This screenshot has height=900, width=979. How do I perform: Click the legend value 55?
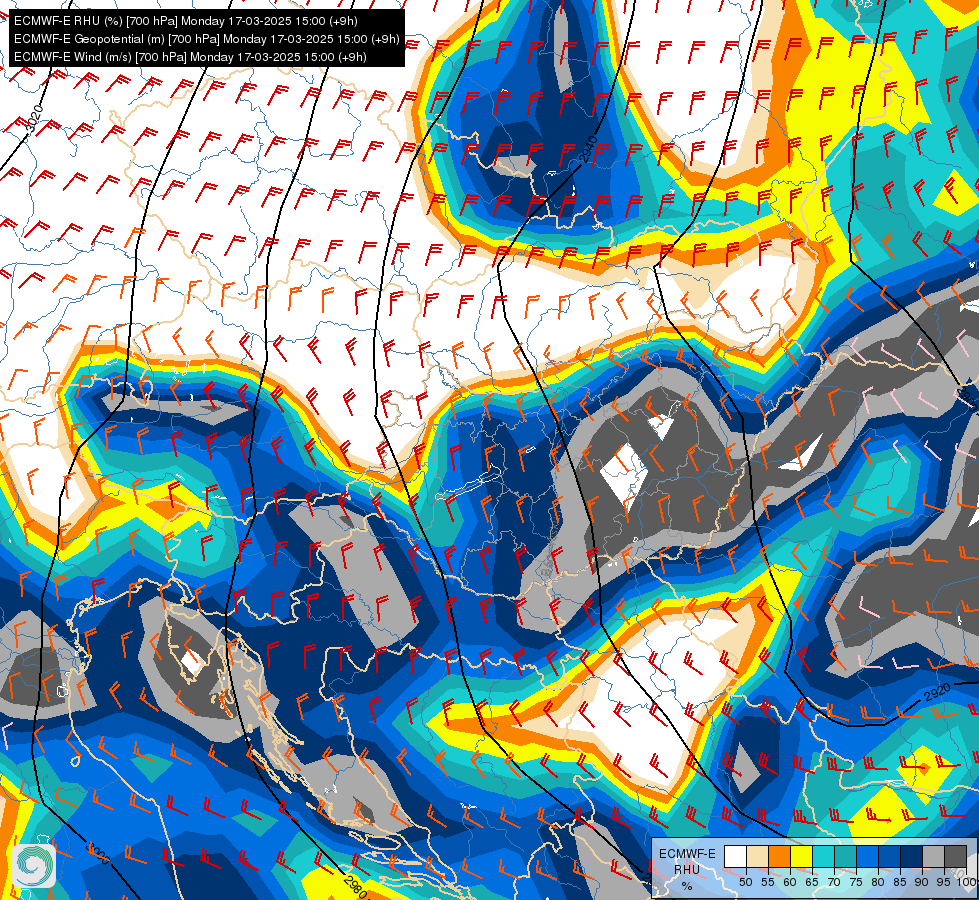[768, 882]
